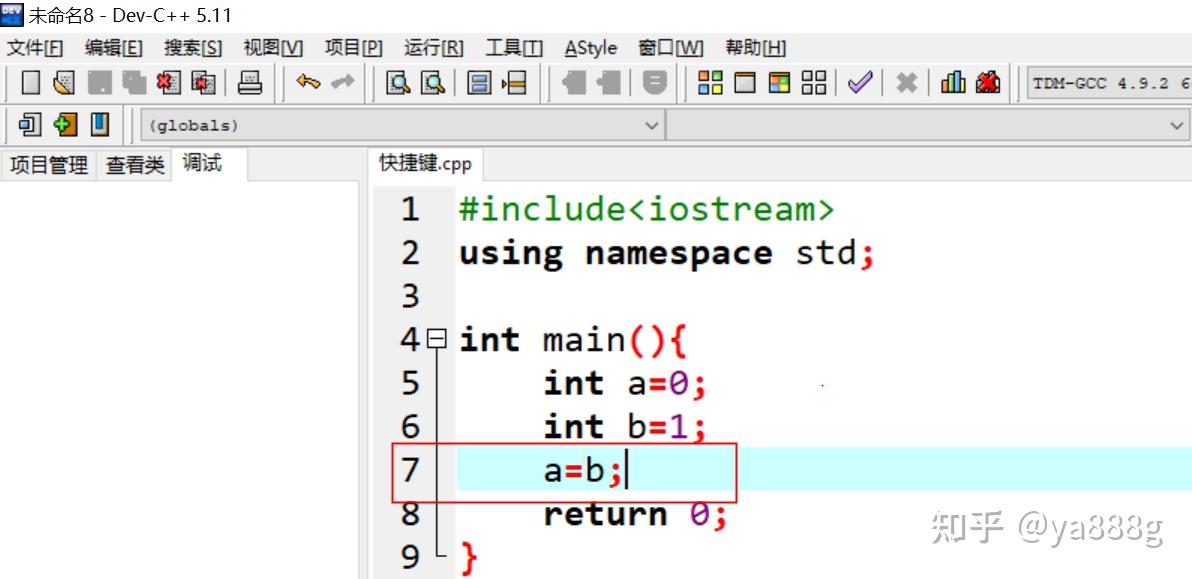
Task: Click the gray X stop execution icon
Action: 906,82
